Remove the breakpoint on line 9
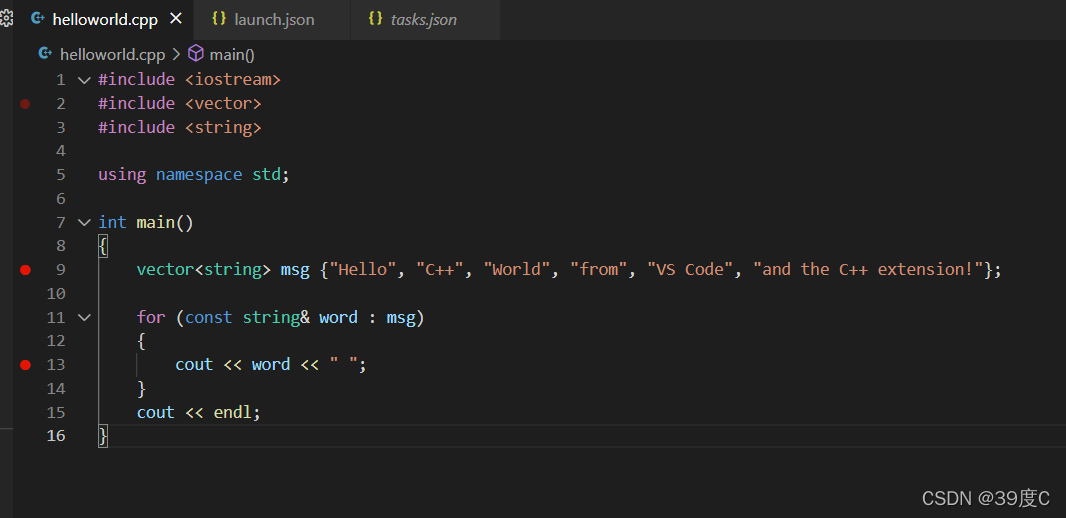Viewport: 1066px width, 518px height. point(25,270)
